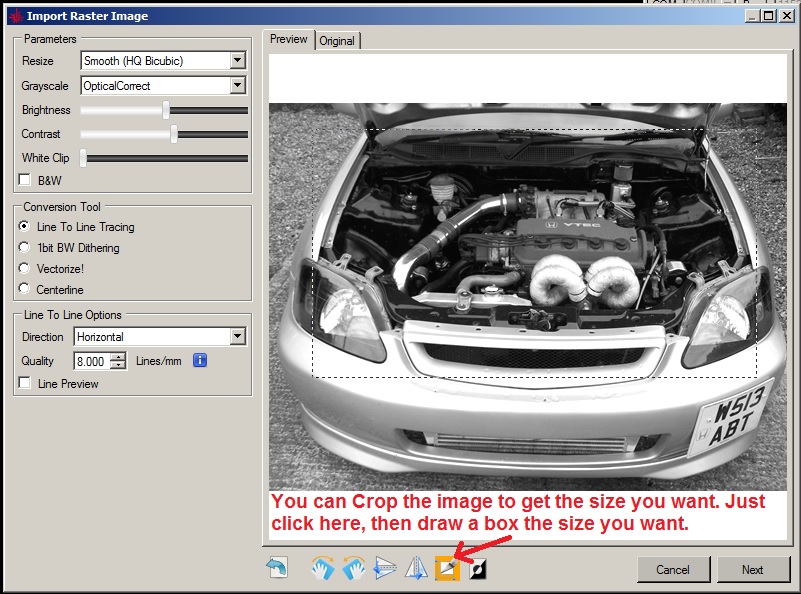Viewport: 801px width, 594px height.
Task: Click the 'Brightness' label
Action: [x=46, y=110]
